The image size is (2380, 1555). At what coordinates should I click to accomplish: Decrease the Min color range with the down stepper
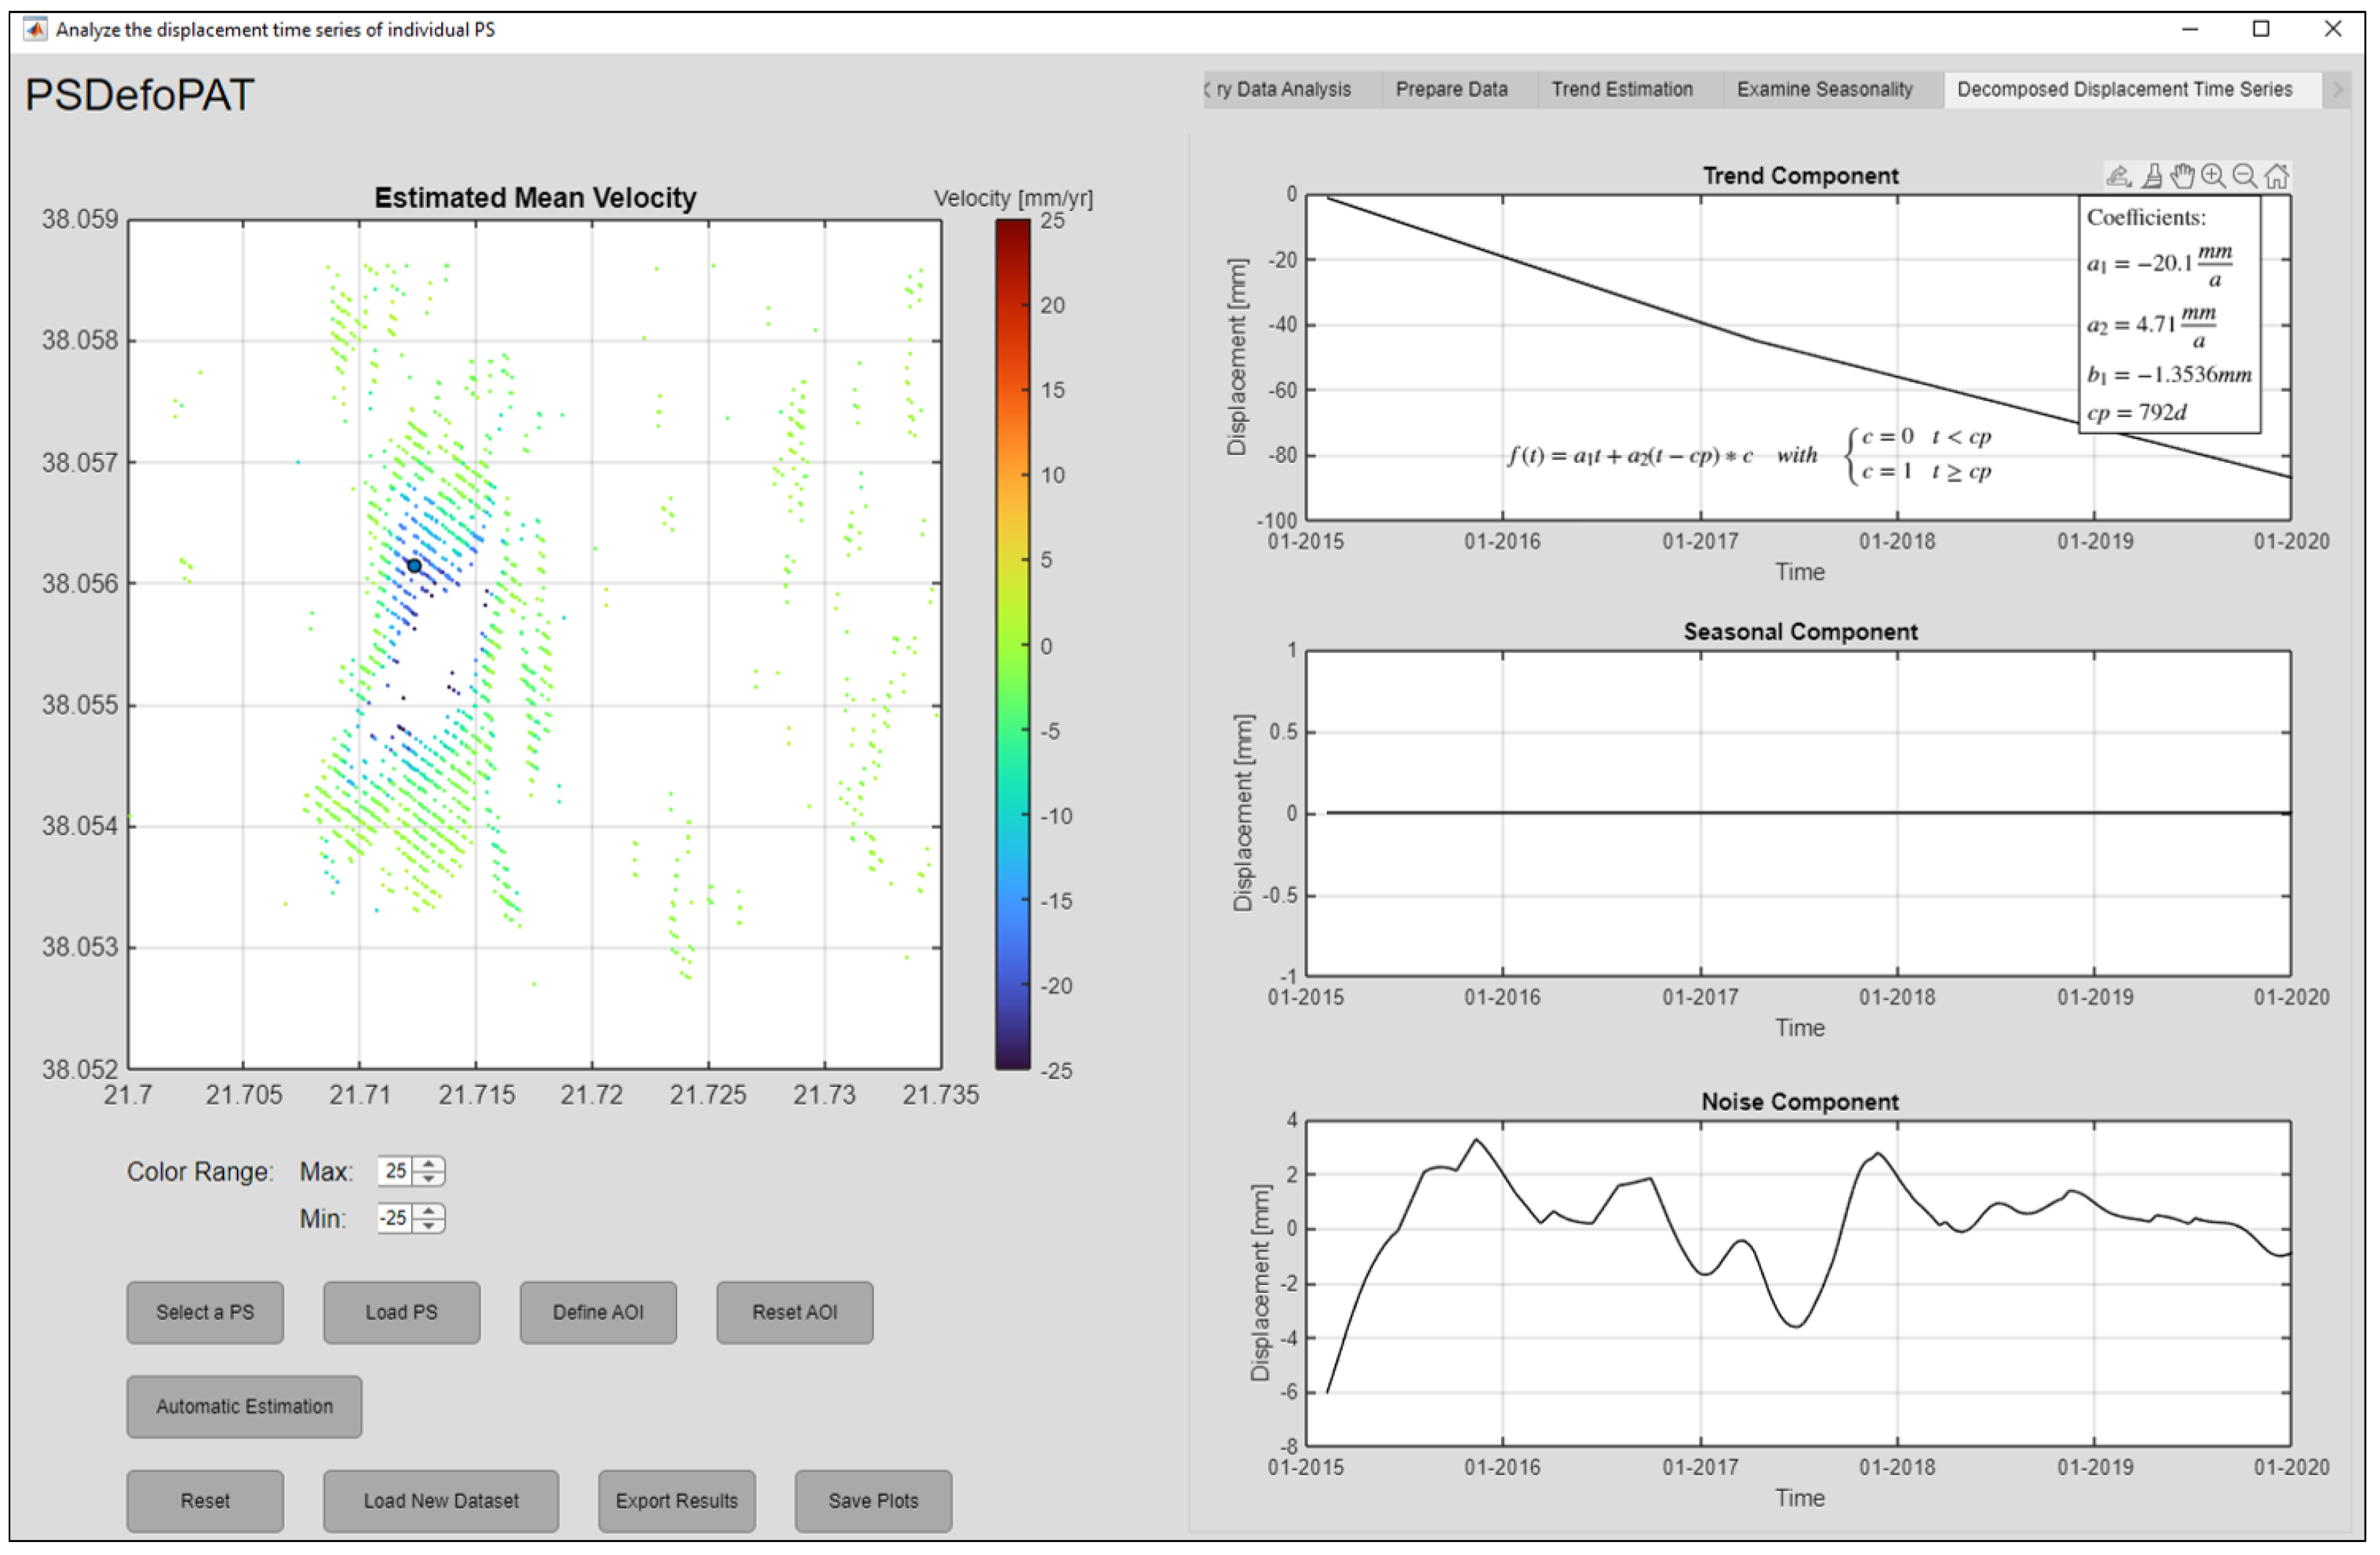coord(428,1226)
